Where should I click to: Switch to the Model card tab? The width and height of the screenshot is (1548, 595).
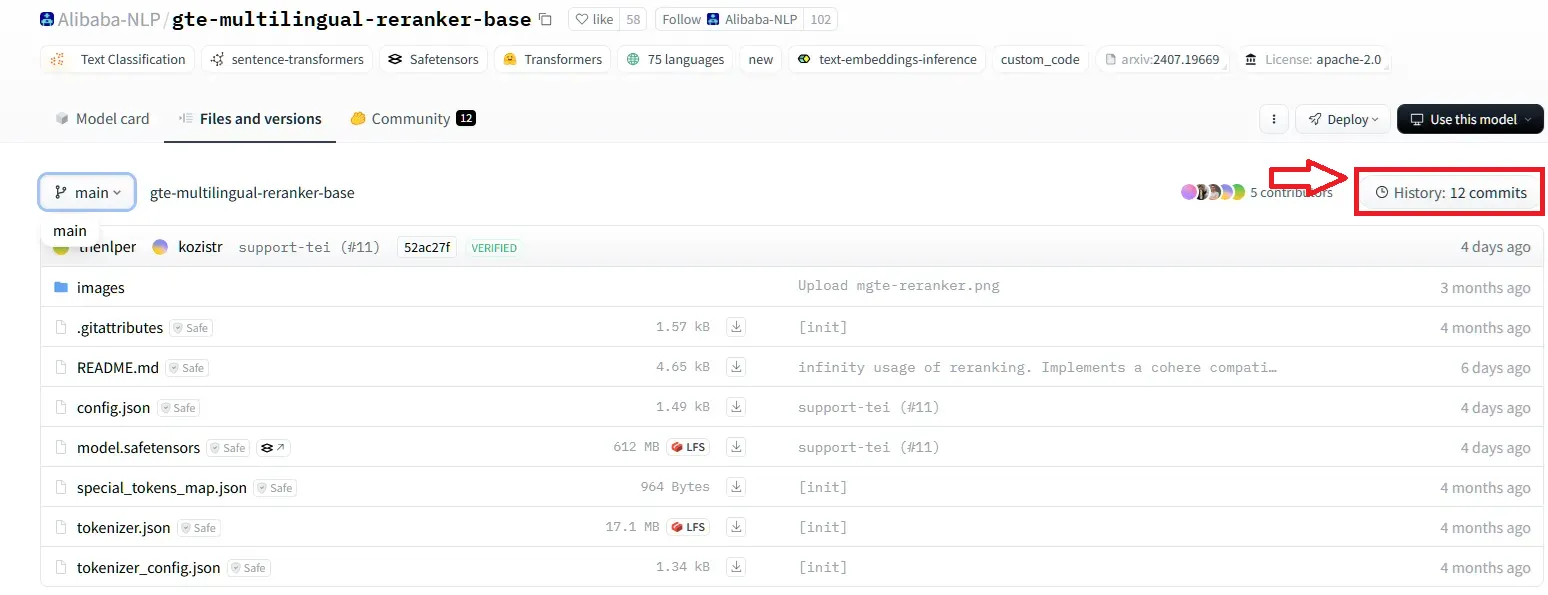[102, 118]
